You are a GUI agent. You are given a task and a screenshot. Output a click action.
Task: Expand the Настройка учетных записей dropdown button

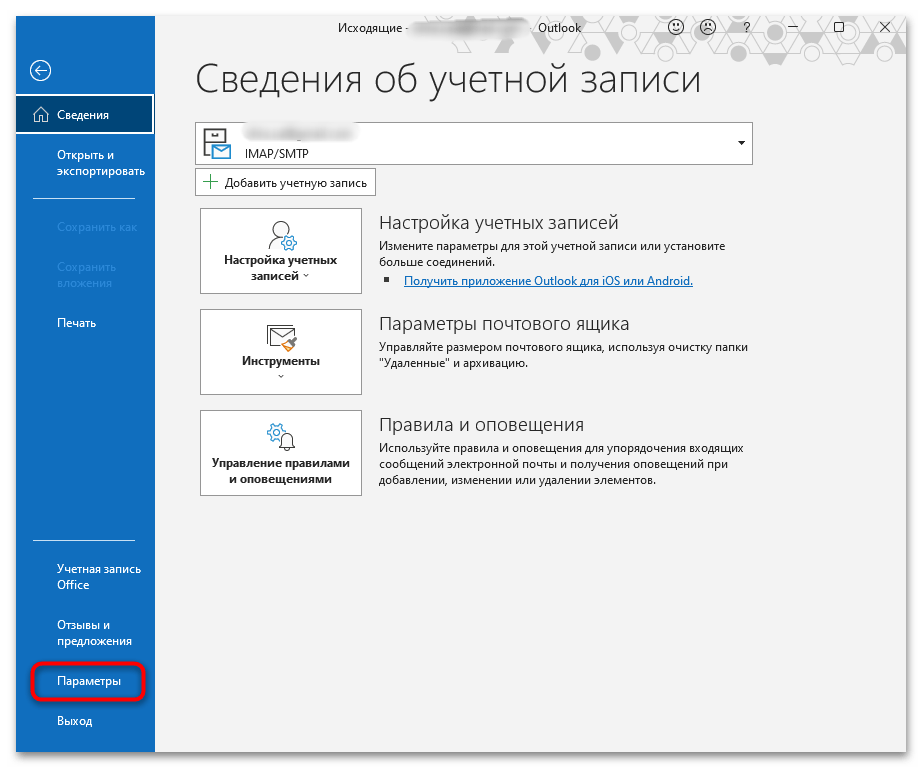tap(281, 267)
